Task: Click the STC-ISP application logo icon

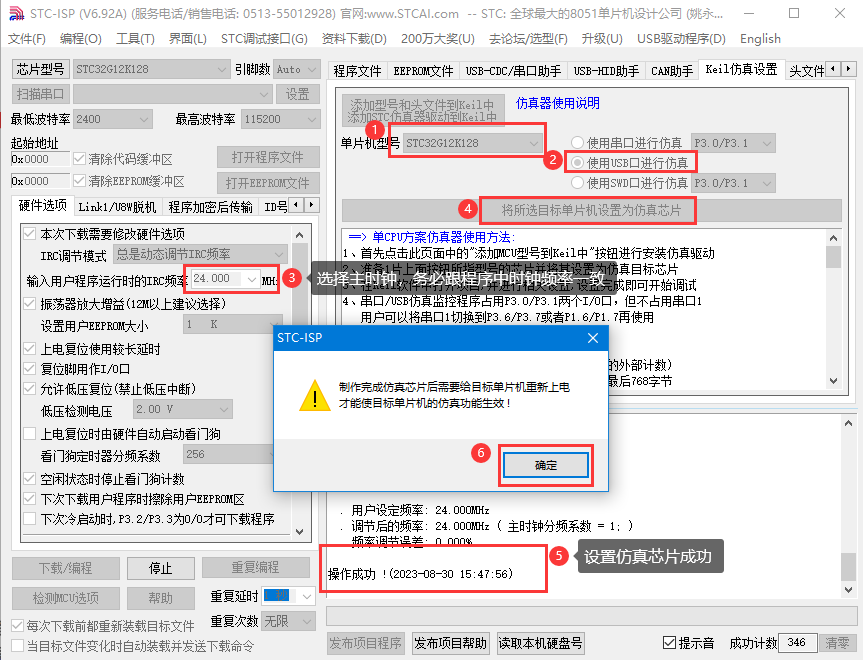Action: (x=17, y=13)
